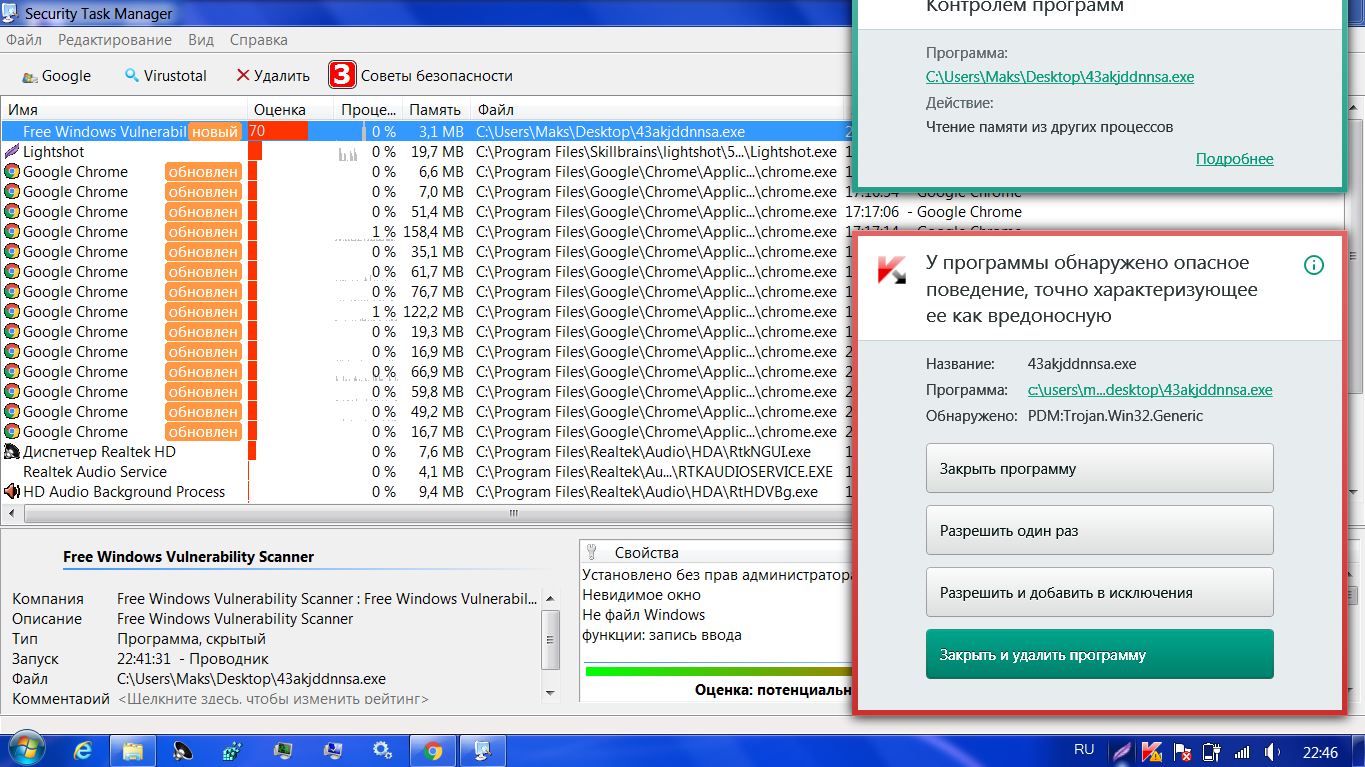Click the comment field to change rating

click(x=273, y=699)
